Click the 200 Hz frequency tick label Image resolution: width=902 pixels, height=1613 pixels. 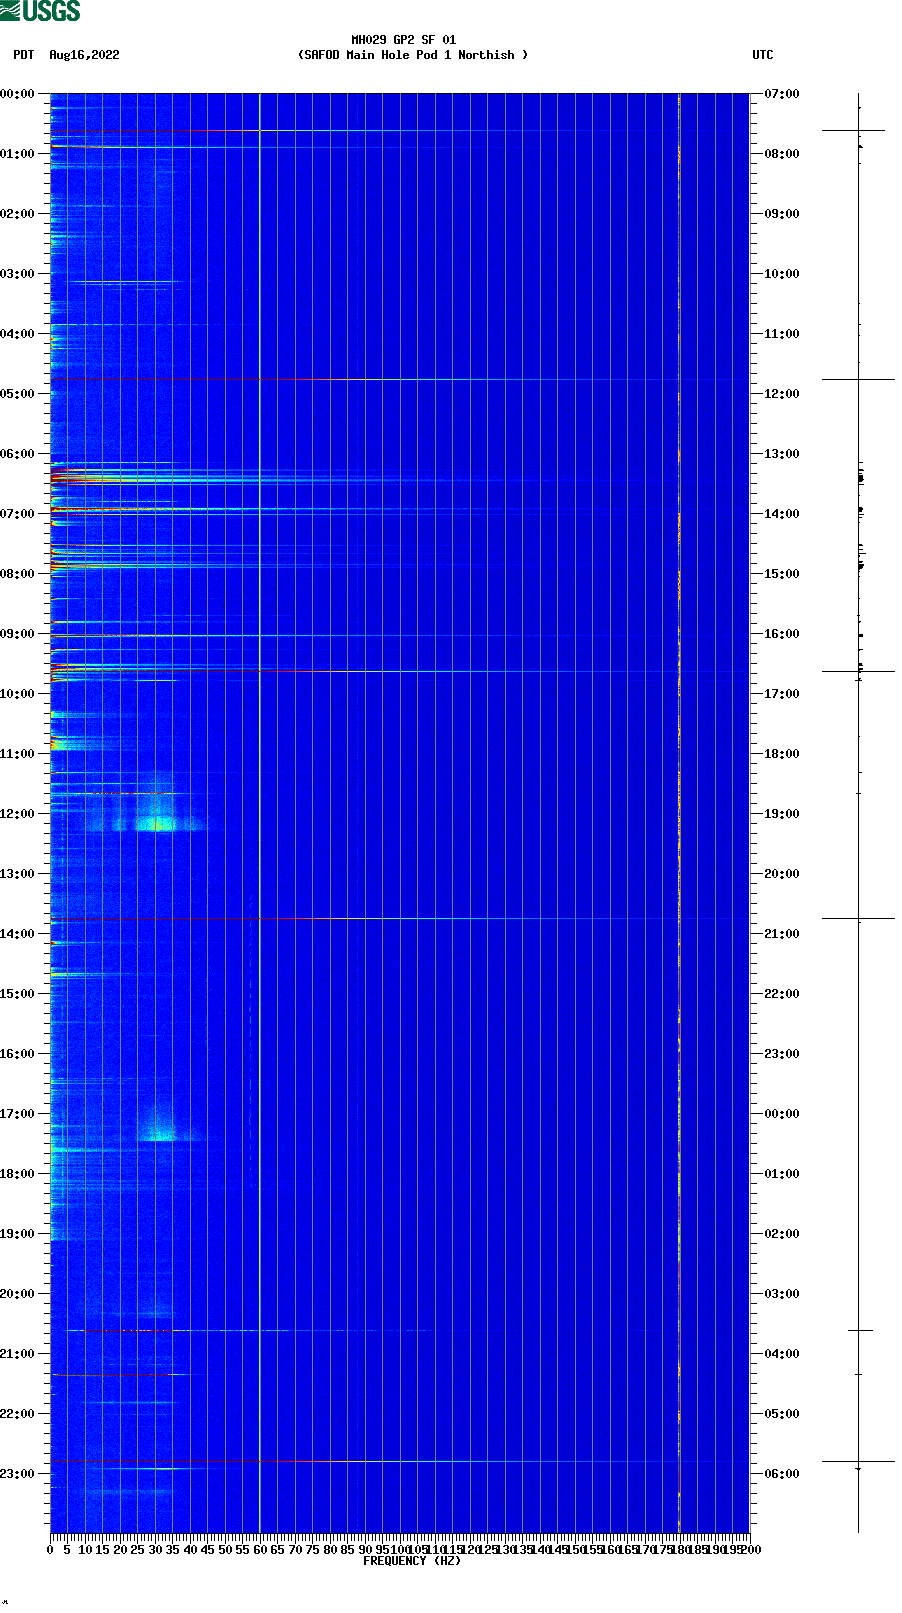750,1550
